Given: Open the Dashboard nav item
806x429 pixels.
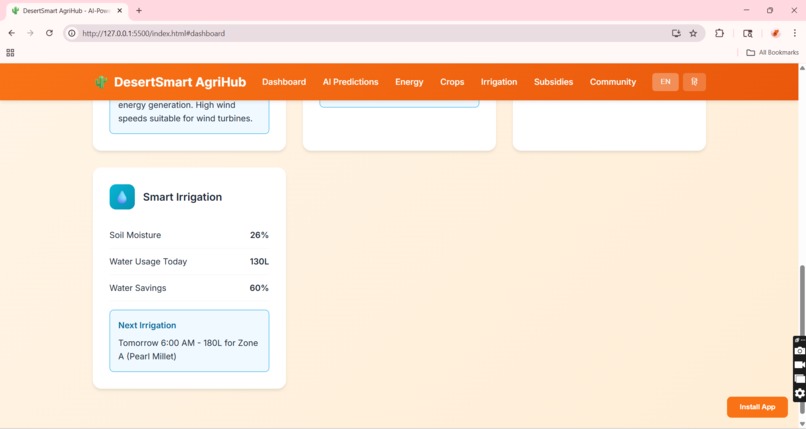Looking at the screenshot, I should click(x=284, y=82).
